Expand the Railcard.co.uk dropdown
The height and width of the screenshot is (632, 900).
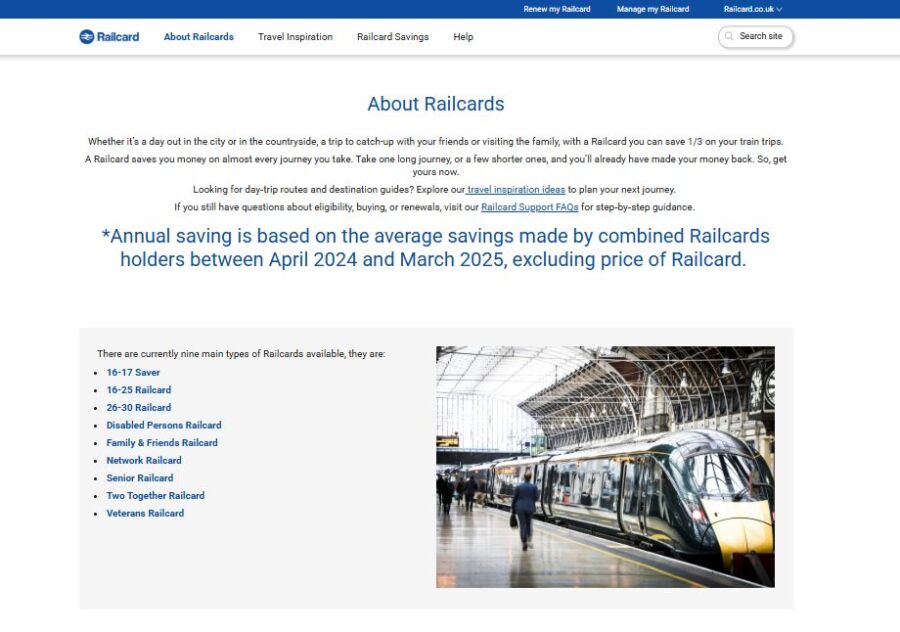coord(752,9)
